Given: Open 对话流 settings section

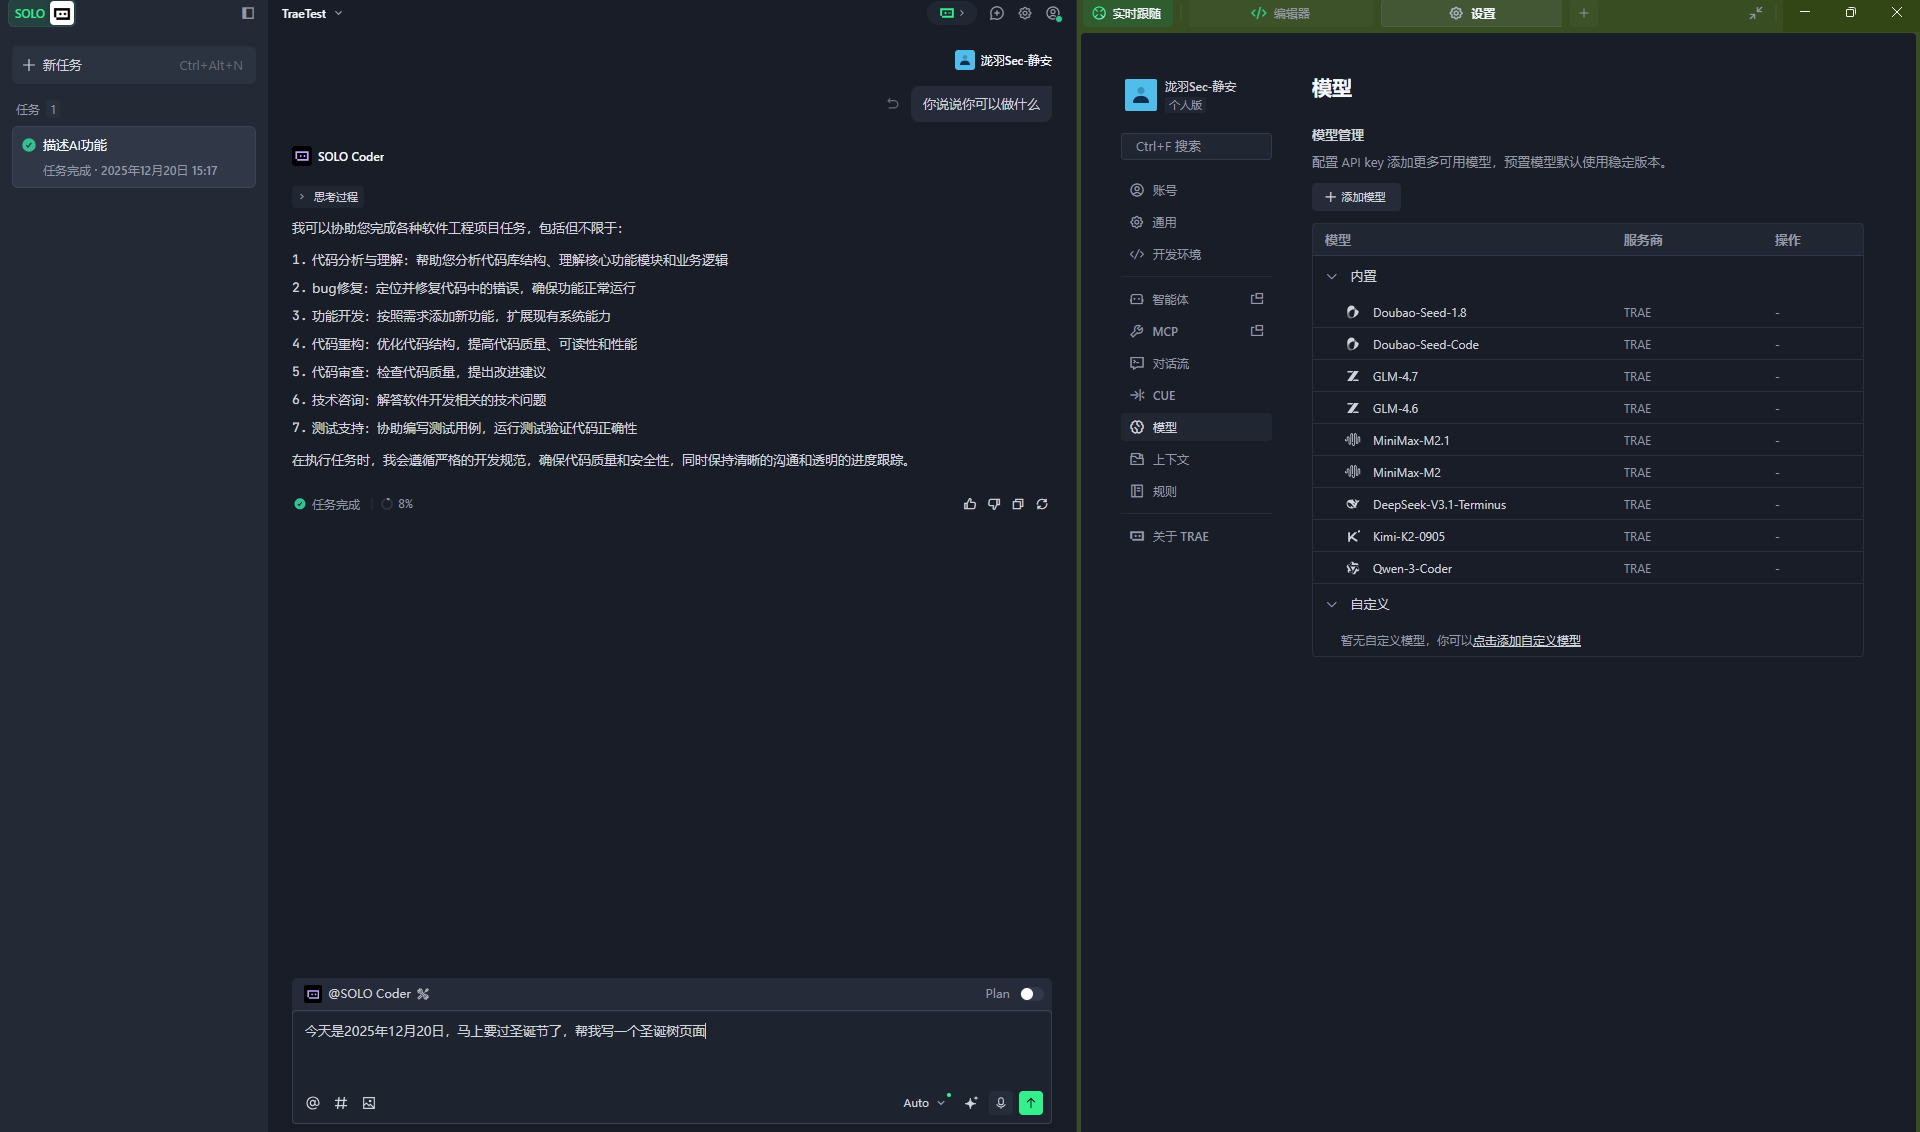Looking at the screenshot, I should (x=1196, y=363).
